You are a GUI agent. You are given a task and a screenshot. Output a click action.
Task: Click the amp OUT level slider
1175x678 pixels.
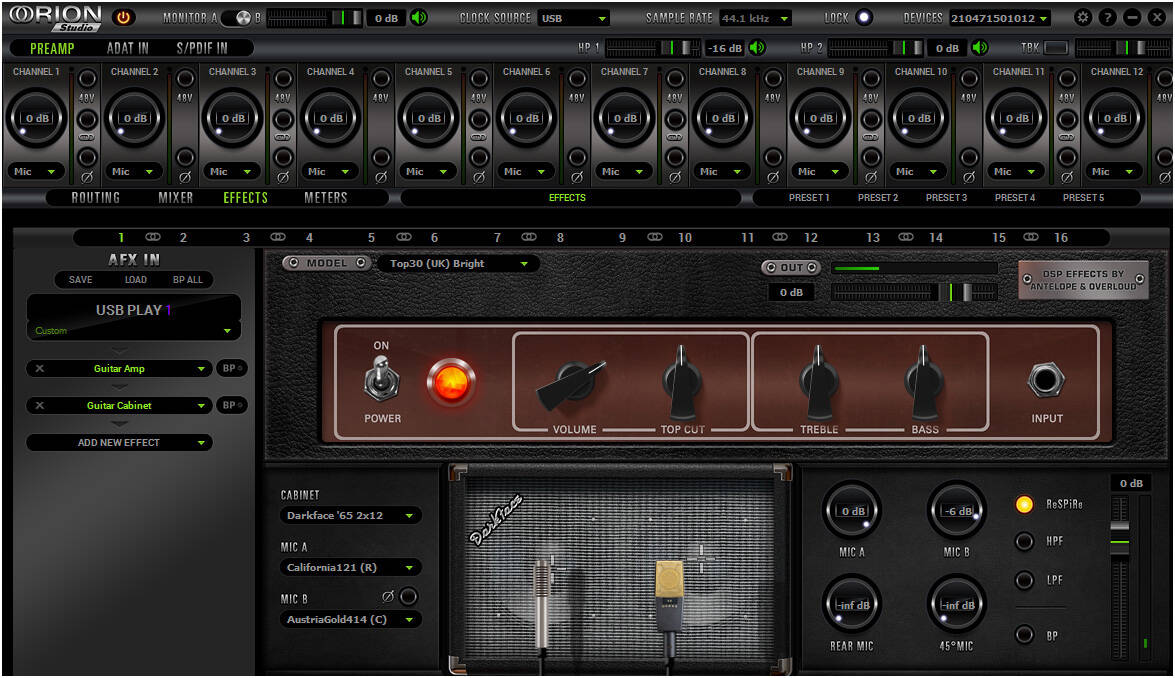tap(914, 292)
